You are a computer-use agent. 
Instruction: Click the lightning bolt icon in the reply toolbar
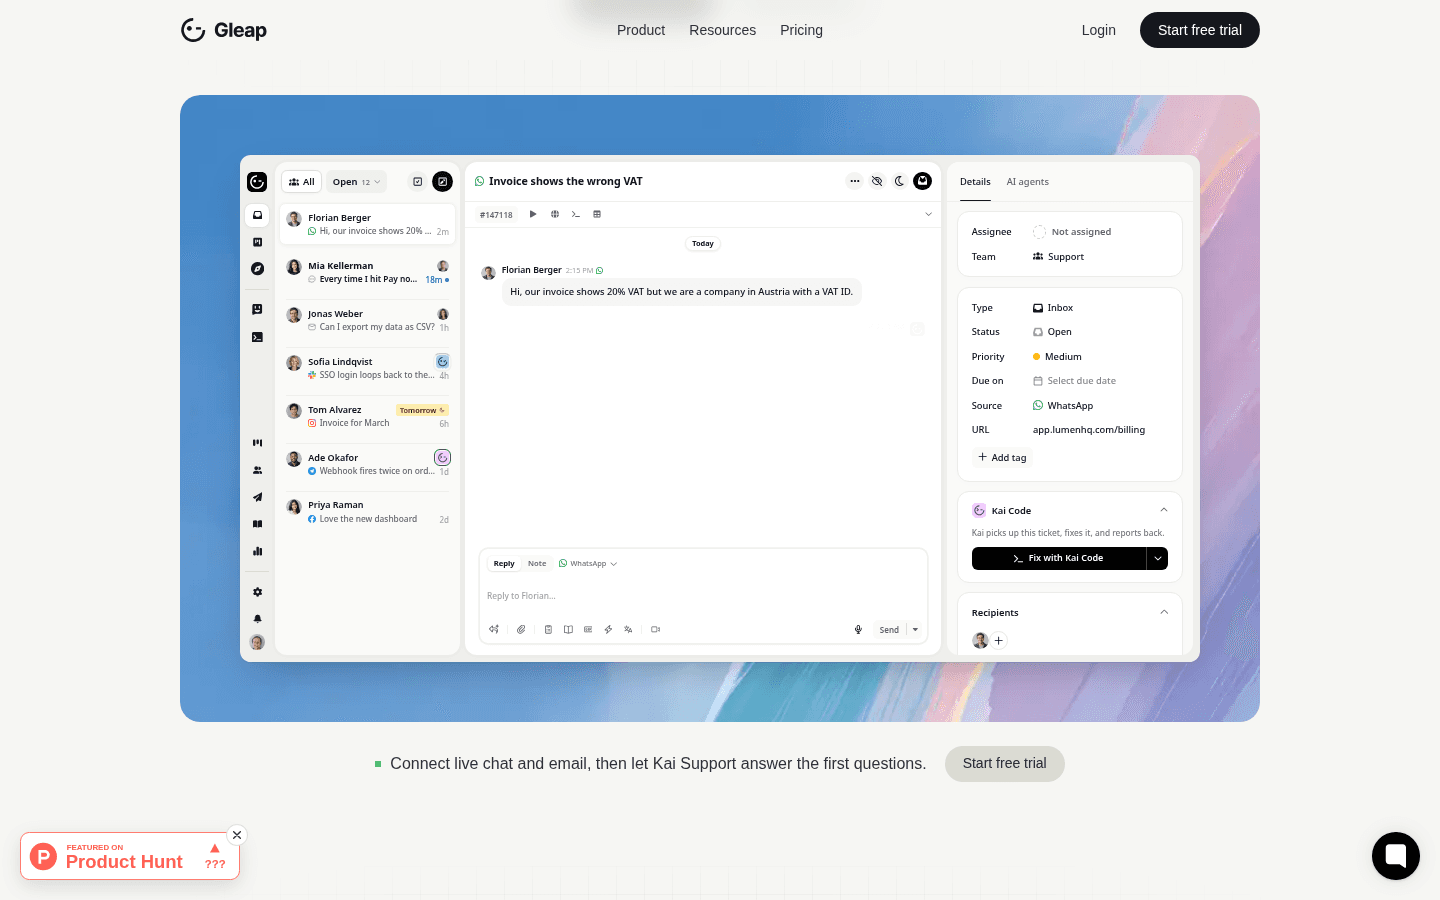click(608, 630)
